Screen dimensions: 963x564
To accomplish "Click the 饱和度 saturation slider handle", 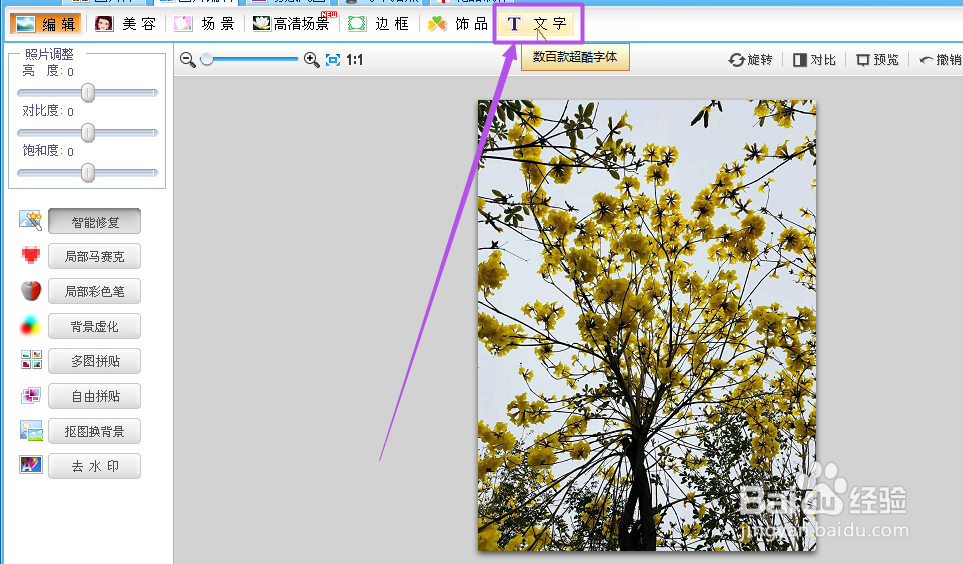I will (88, 173).
